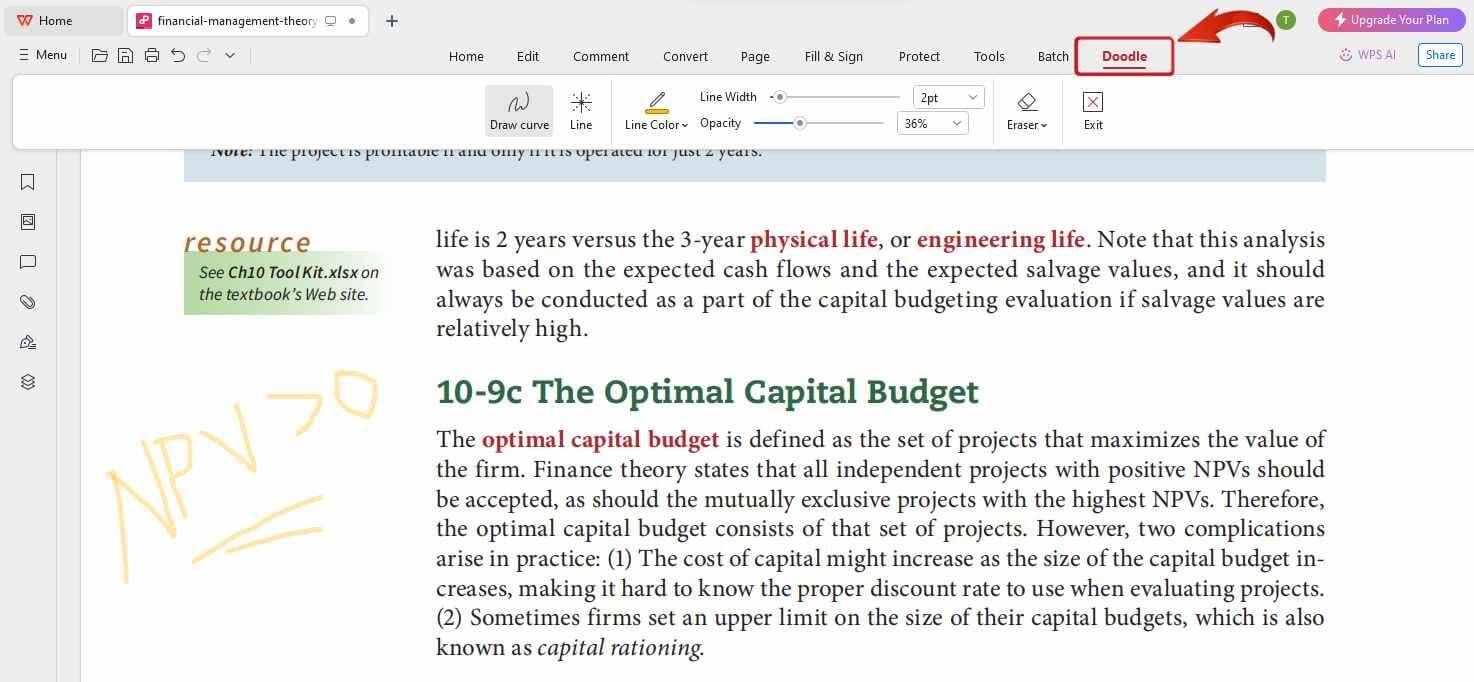Open a new tab with plus icon

[x=392, y=21]
